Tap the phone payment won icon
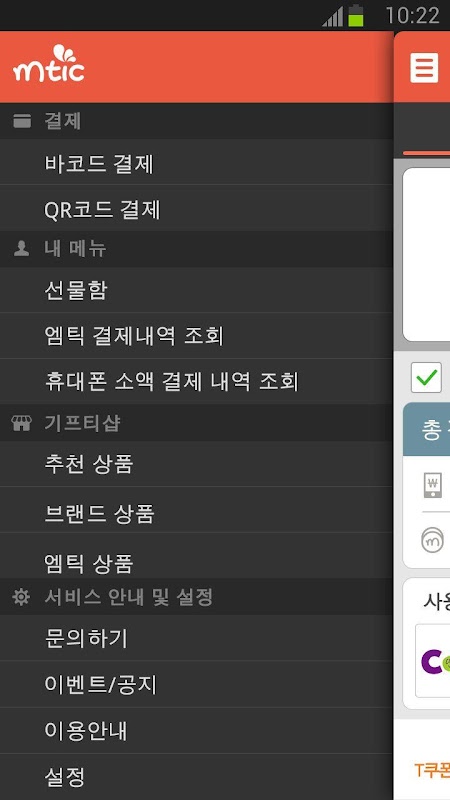Screen dimensions: 450x800 click(x=433, y=485)
